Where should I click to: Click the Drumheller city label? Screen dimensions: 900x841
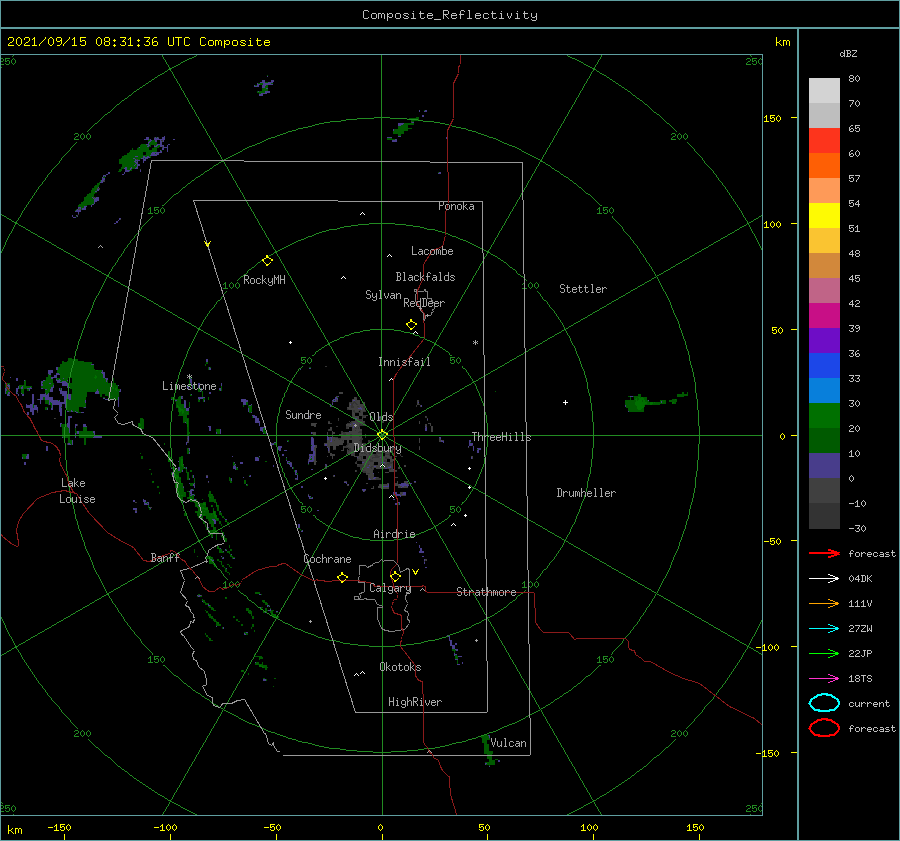click(x=586, y=493)
